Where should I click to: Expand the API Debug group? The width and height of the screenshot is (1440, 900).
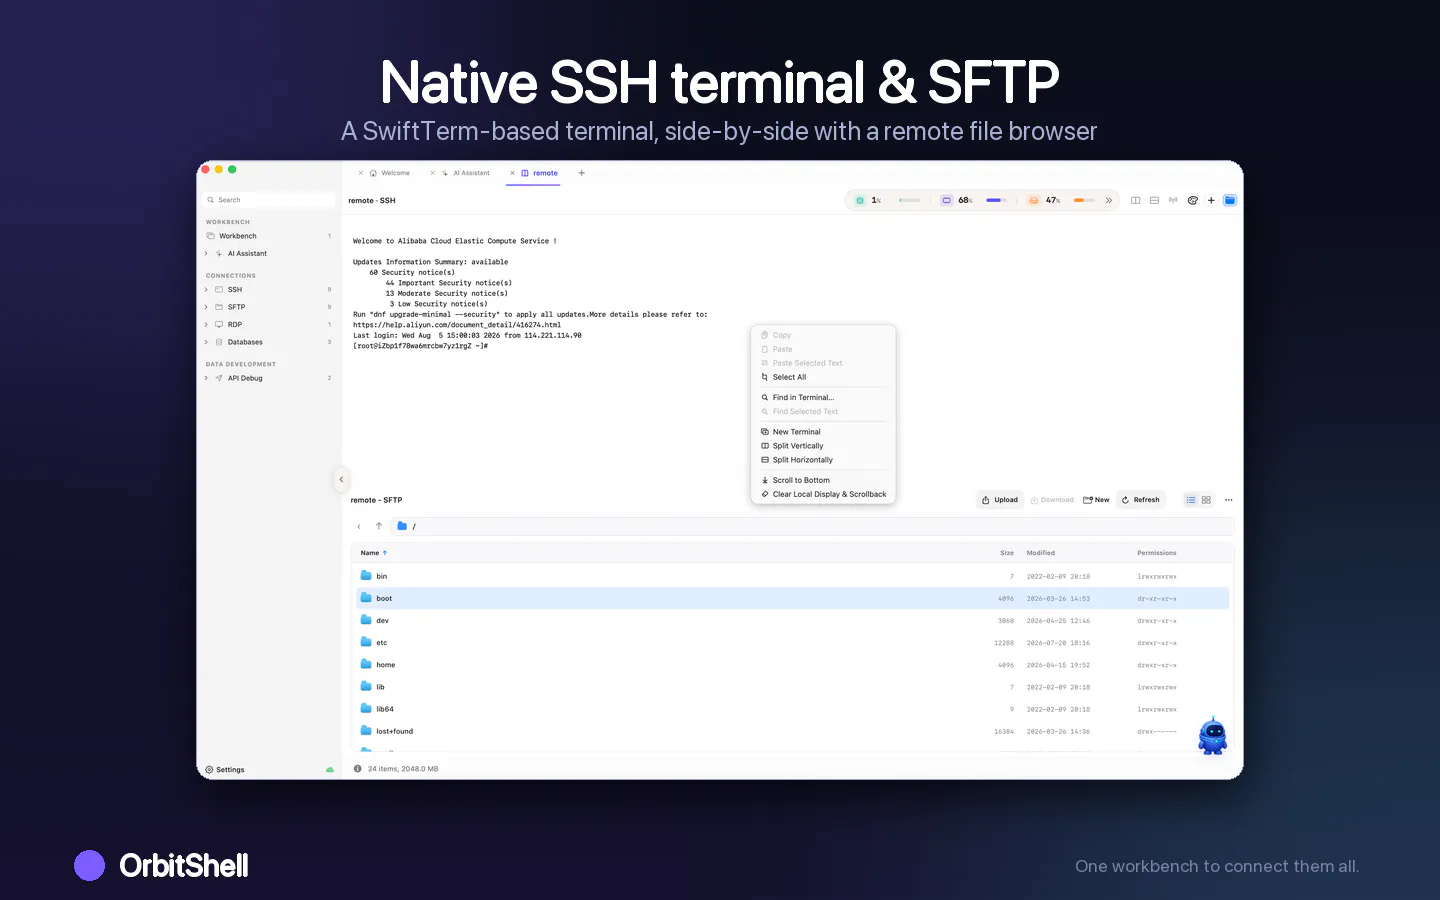(206, 378)
